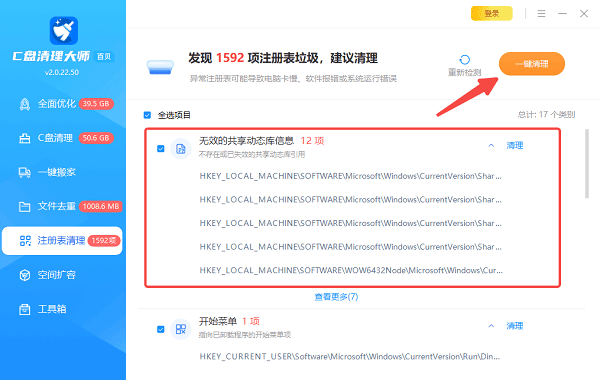600x380 pixels.
Task: Toggle the 全选项目 checkbox
Action: (147, 115)
